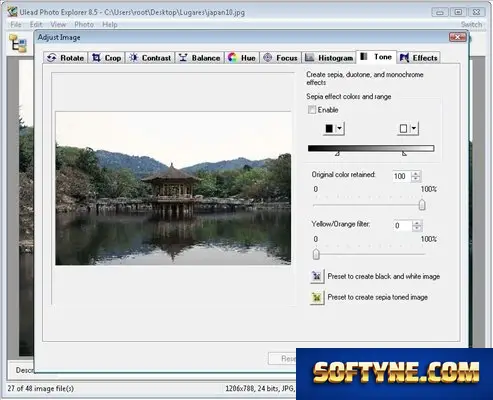Click the black and white preset icon
The image size is (493, 400).
[317, 276]
